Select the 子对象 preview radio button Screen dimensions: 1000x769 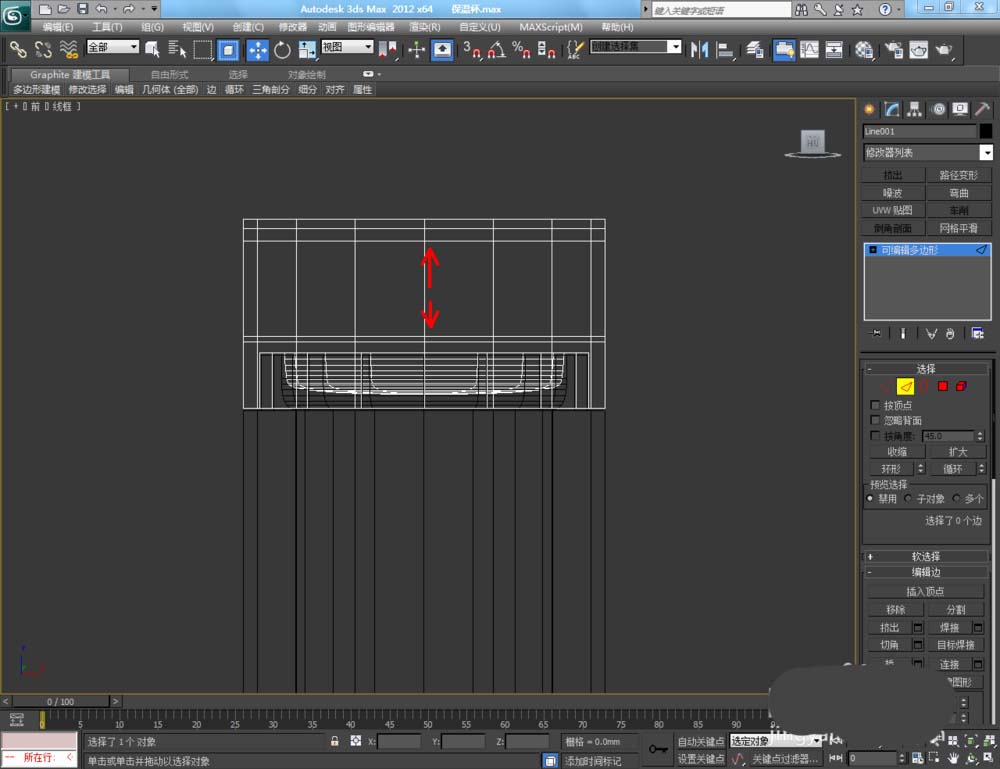pos(908,498)
